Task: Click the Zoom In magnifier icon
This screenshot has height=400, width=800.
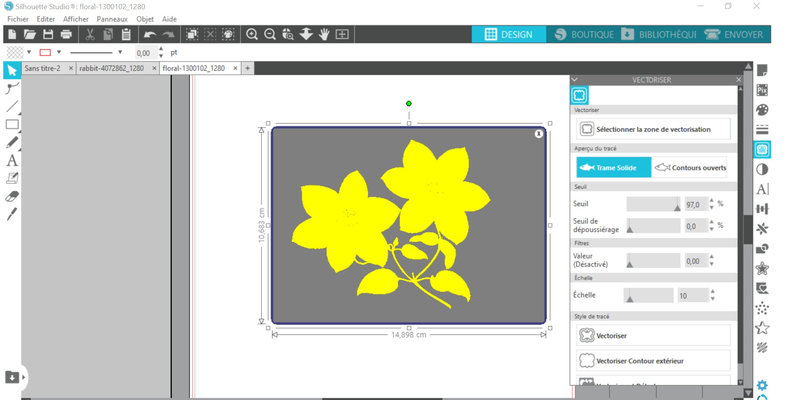Action: tap(253, 34)
